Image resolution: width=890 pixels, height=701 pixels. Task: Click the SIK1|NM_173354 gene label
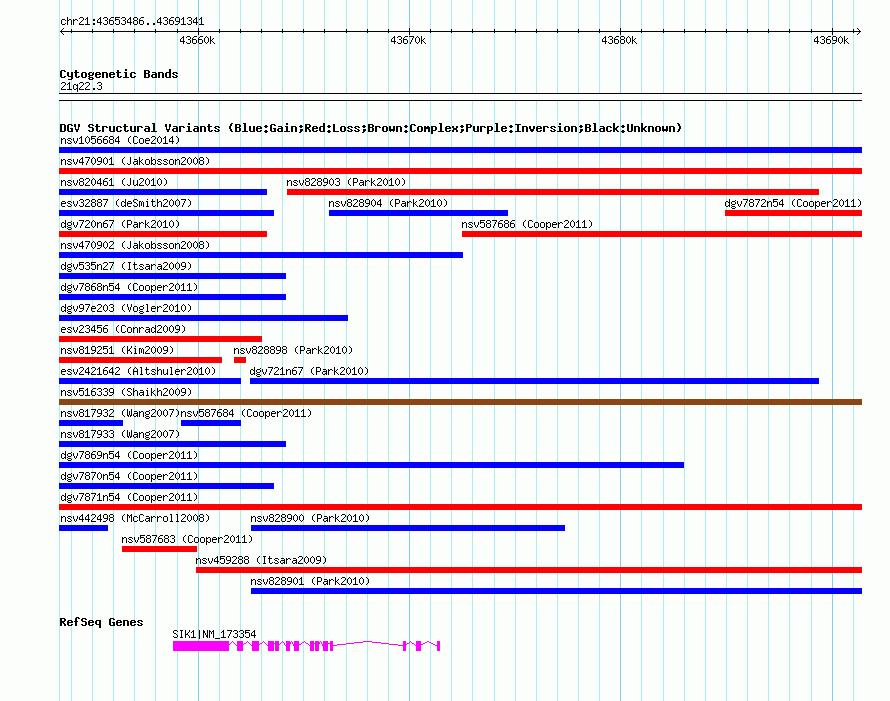point(214,634)
